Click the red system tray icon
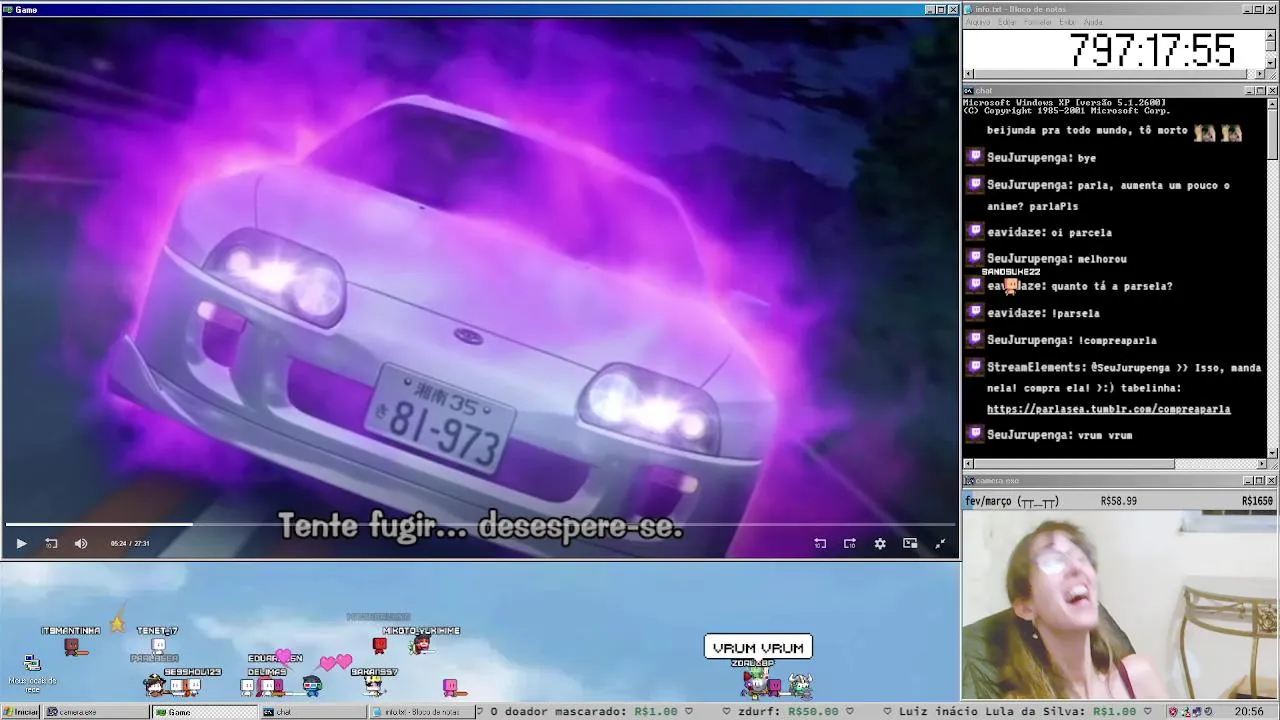Viewport: 1280px width, 720px height. tap(1173, 712)
